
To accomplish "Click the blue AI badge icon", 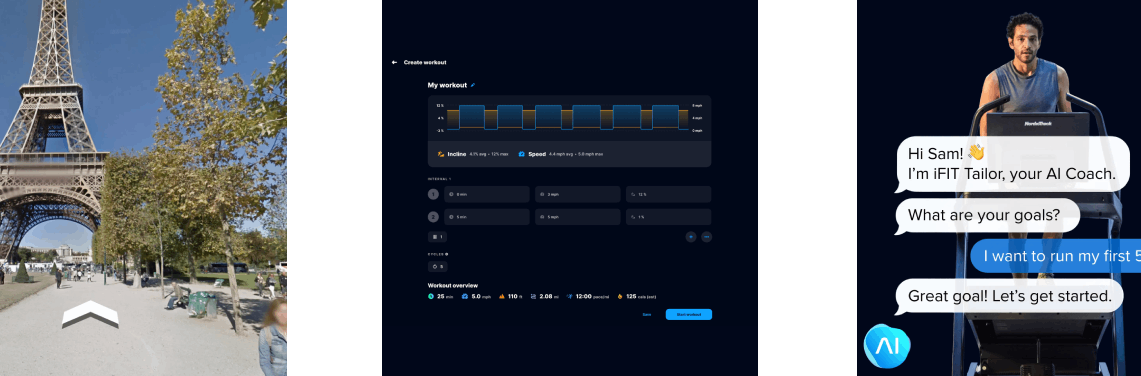I will click(887, 345).
